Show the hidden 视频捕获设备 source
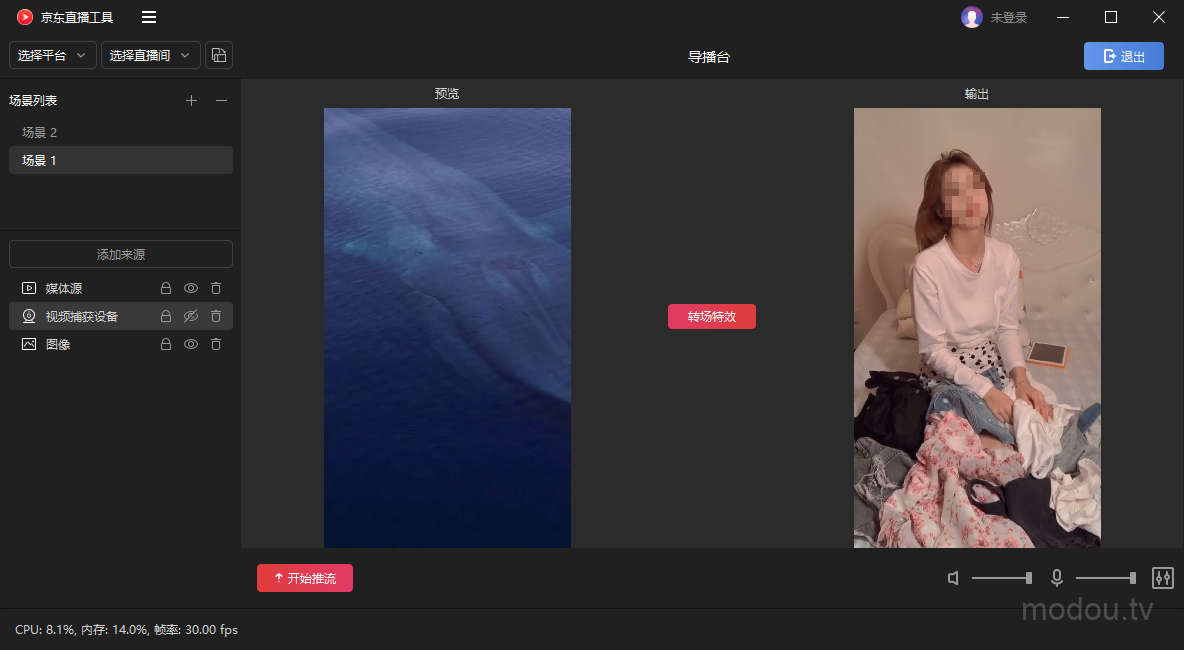This screenshot has height=650, width=1184. click(191, 316)
